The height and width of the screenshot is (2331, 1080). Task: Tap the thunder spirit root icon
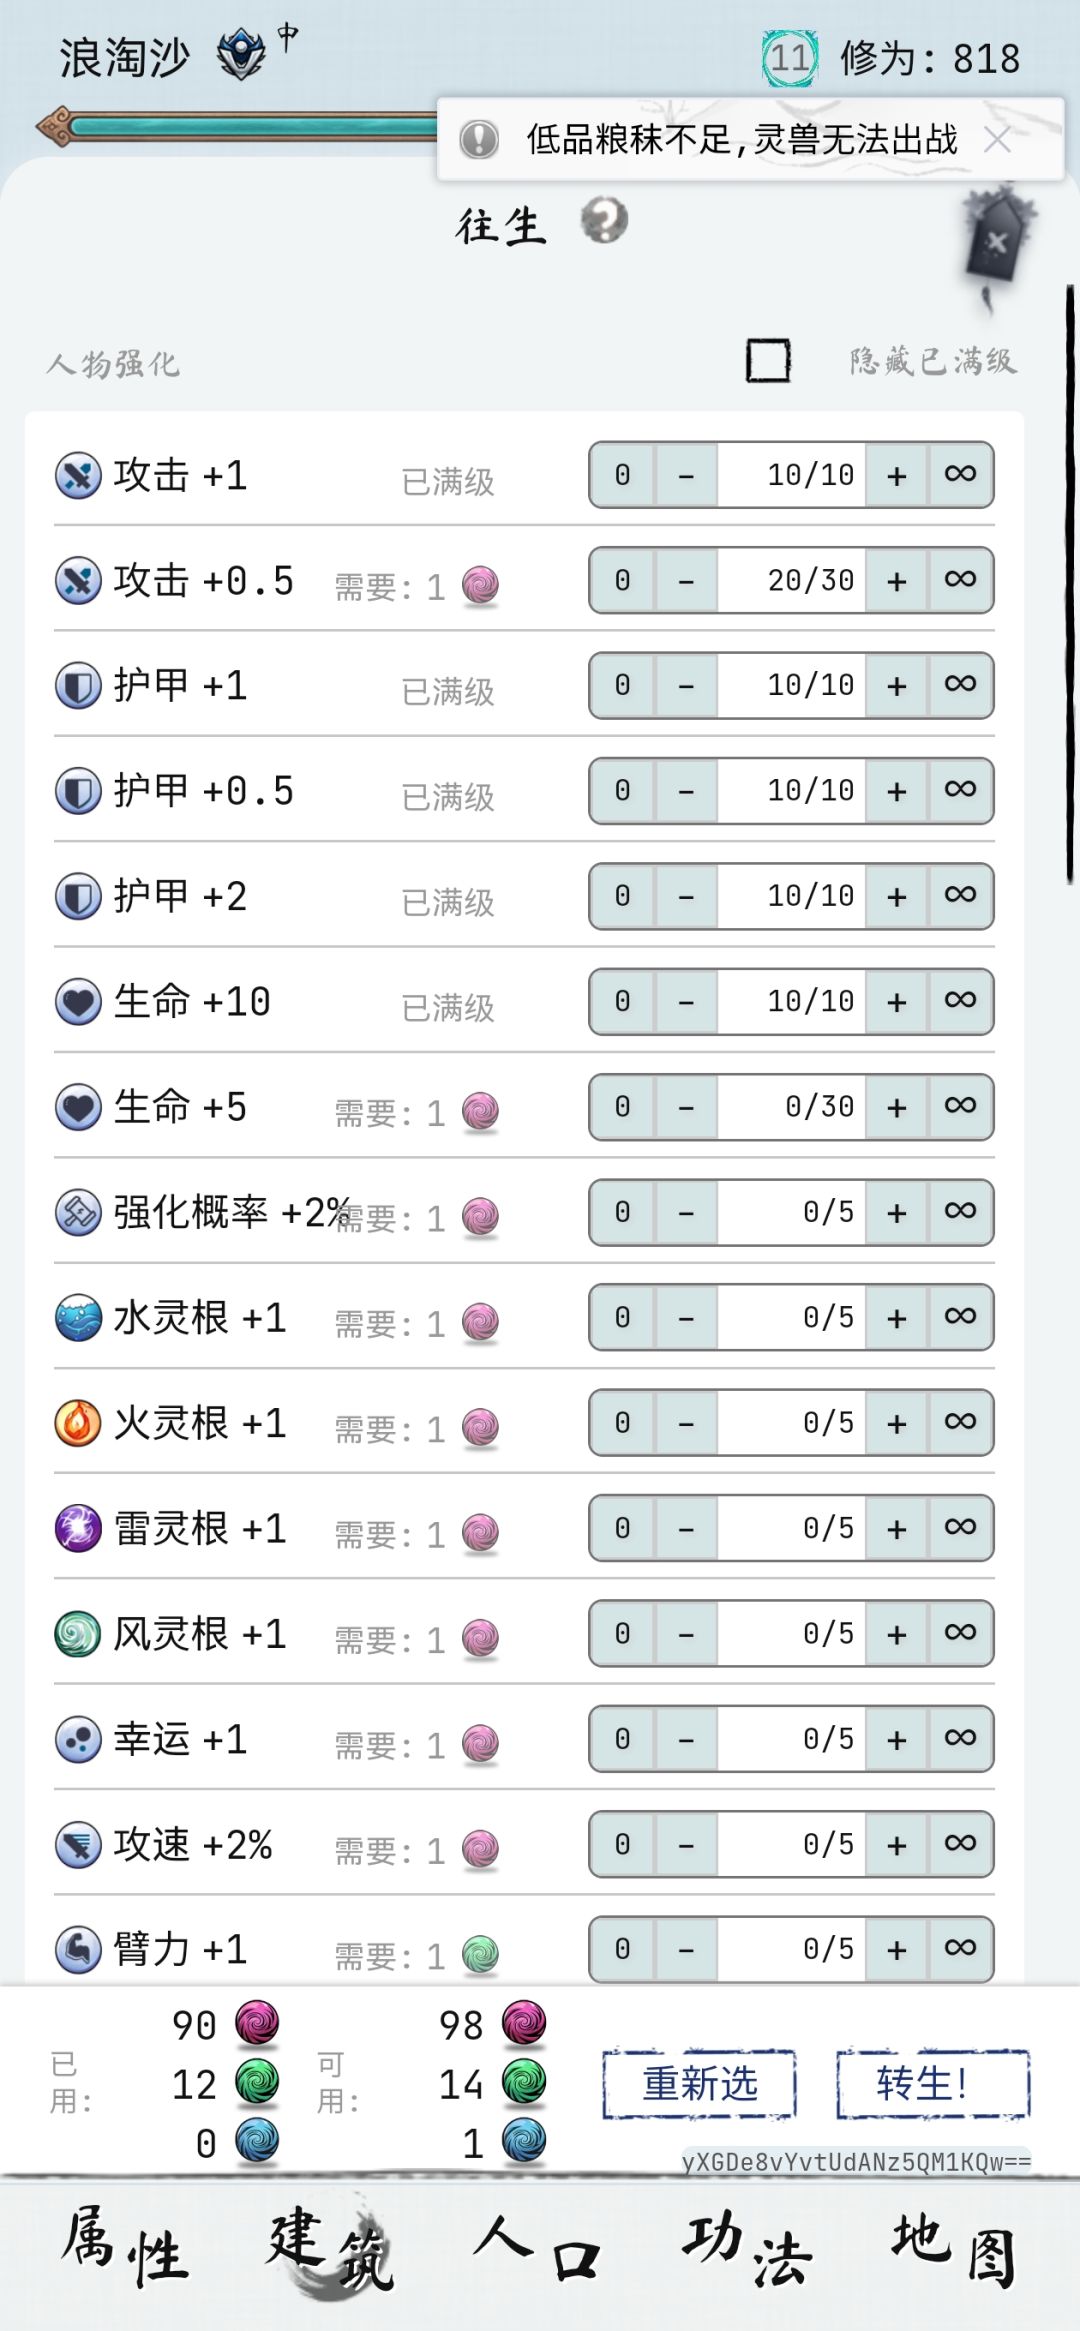pos(78,1529)
